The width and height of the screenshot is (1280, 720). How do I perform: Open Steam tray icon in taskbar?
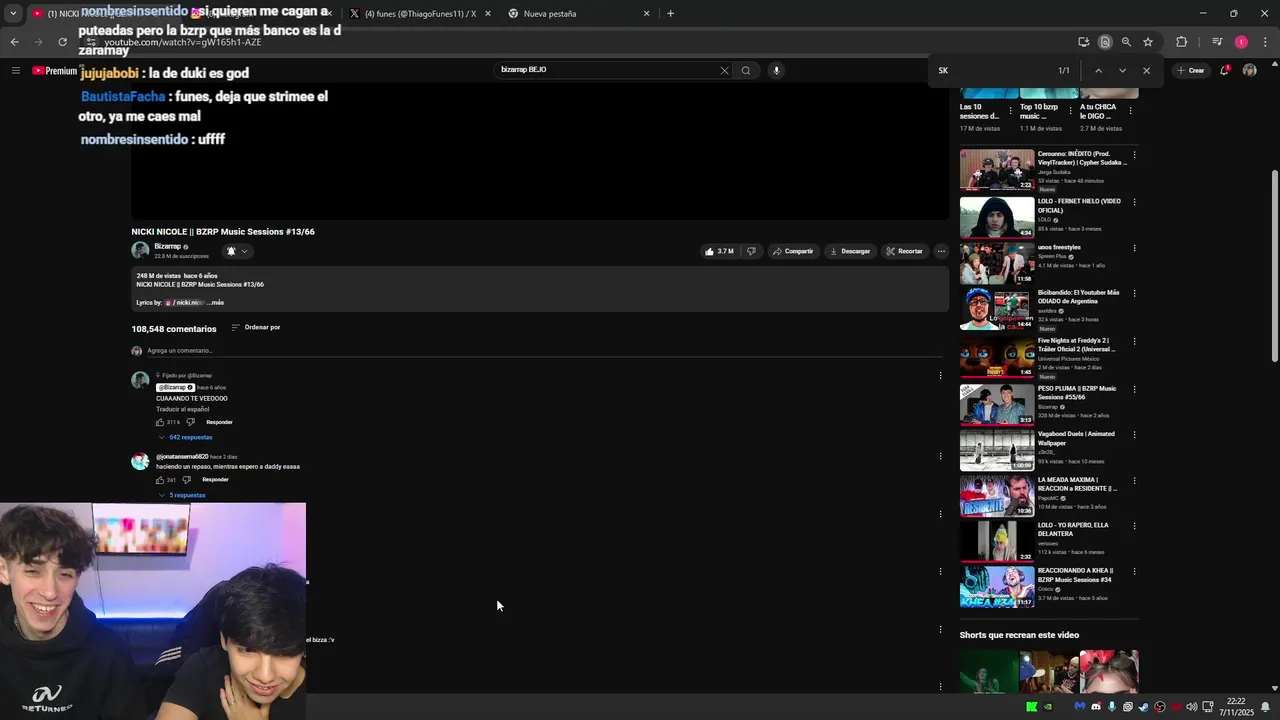(1143, 707)
